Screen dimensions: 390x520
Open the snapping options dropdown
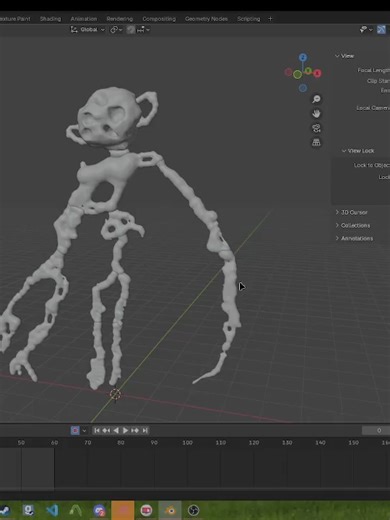click(143, 30)
